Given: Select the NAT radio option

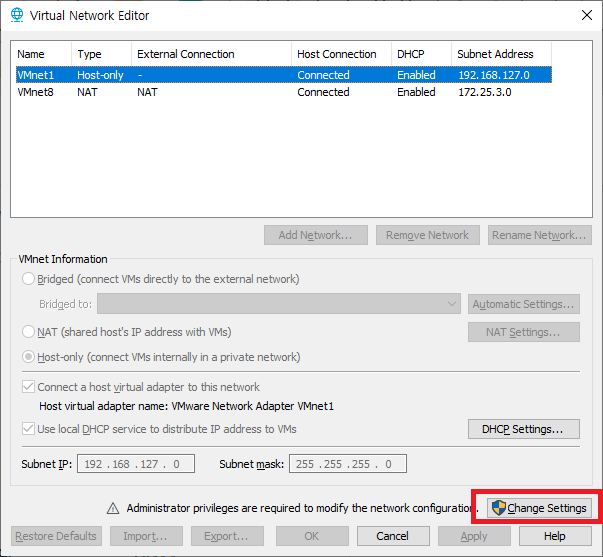Looking at the screenshot, I should pos(28,332).
